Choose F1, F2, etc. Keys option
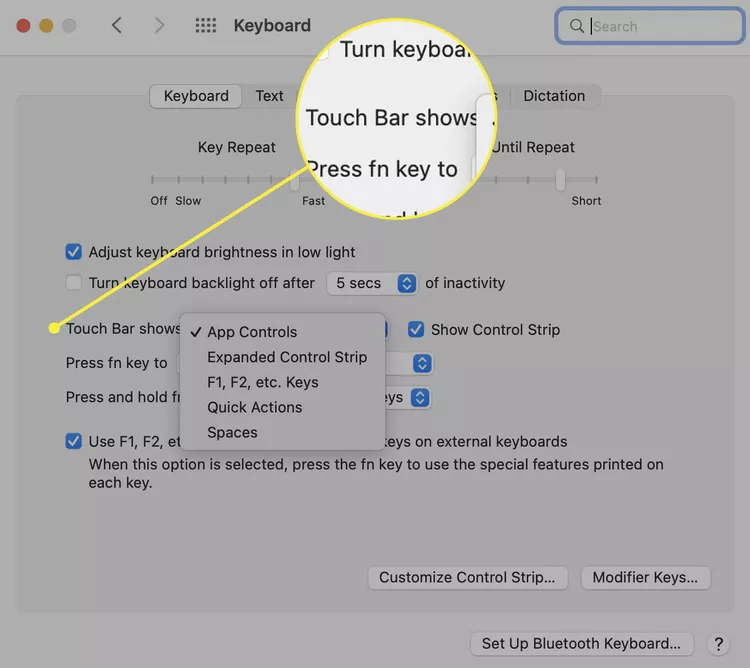Image resolution: width=750 pixels, height=668 pixels. tap(283, 382)
